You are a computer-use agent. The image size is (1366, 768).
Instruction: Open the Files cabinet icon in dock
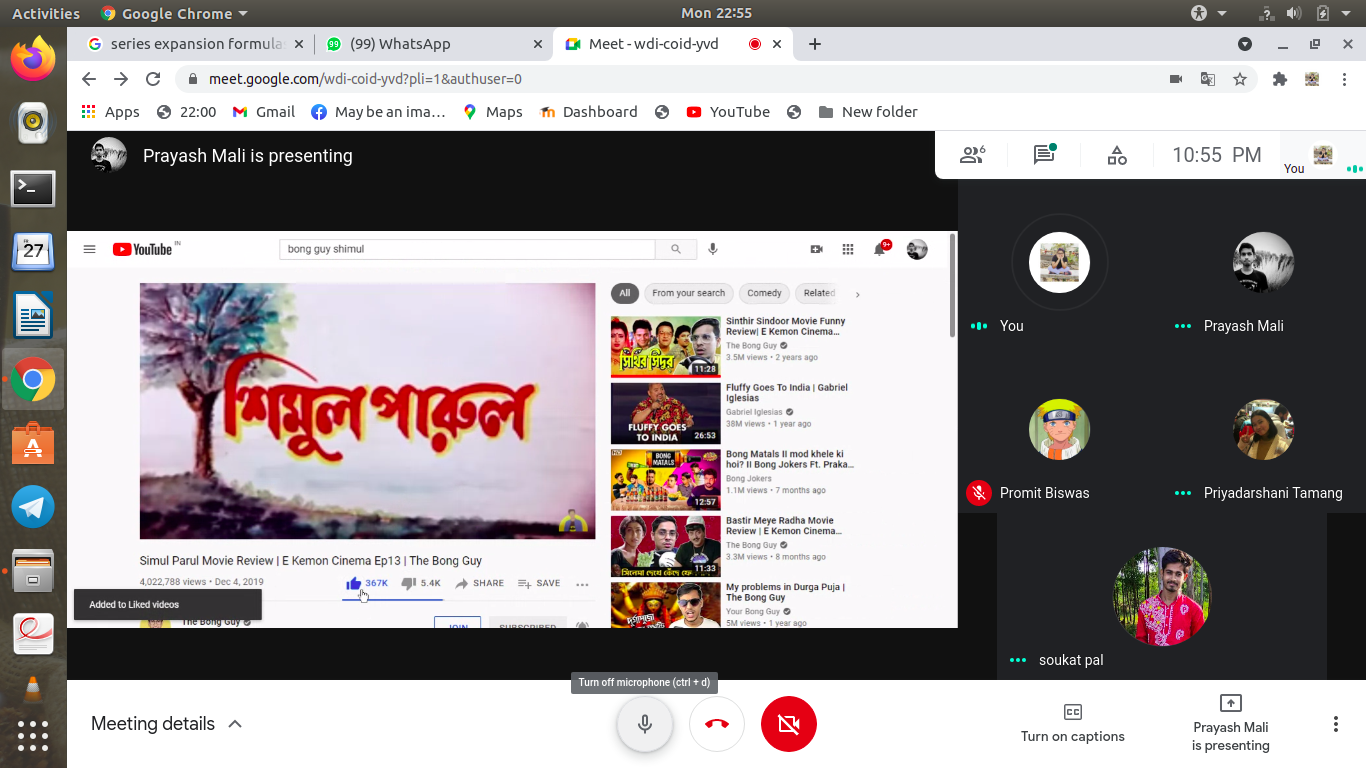[x=33, y=571]
